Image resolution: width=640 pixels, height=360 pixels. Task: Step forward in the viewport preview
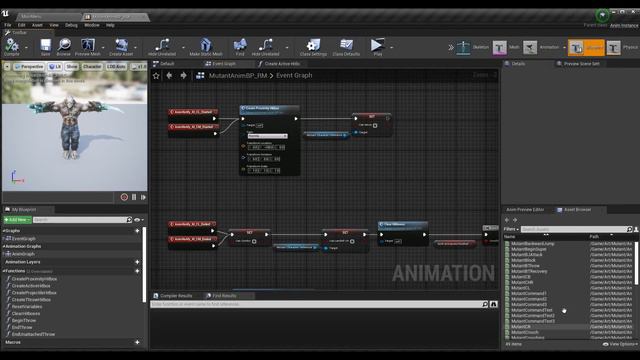click(x=143, y=197)
